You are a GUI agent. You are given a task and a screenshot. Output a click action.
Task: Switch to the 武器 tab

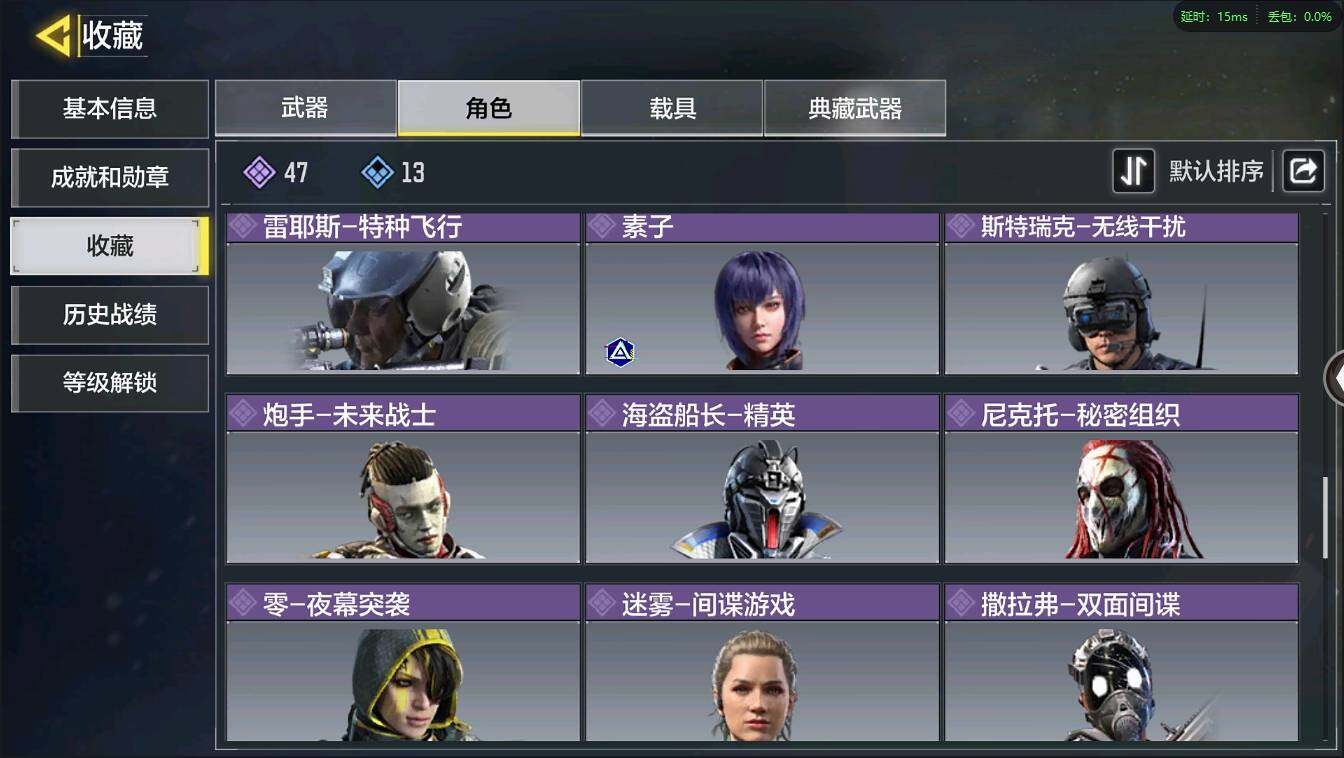click(305, 108)
